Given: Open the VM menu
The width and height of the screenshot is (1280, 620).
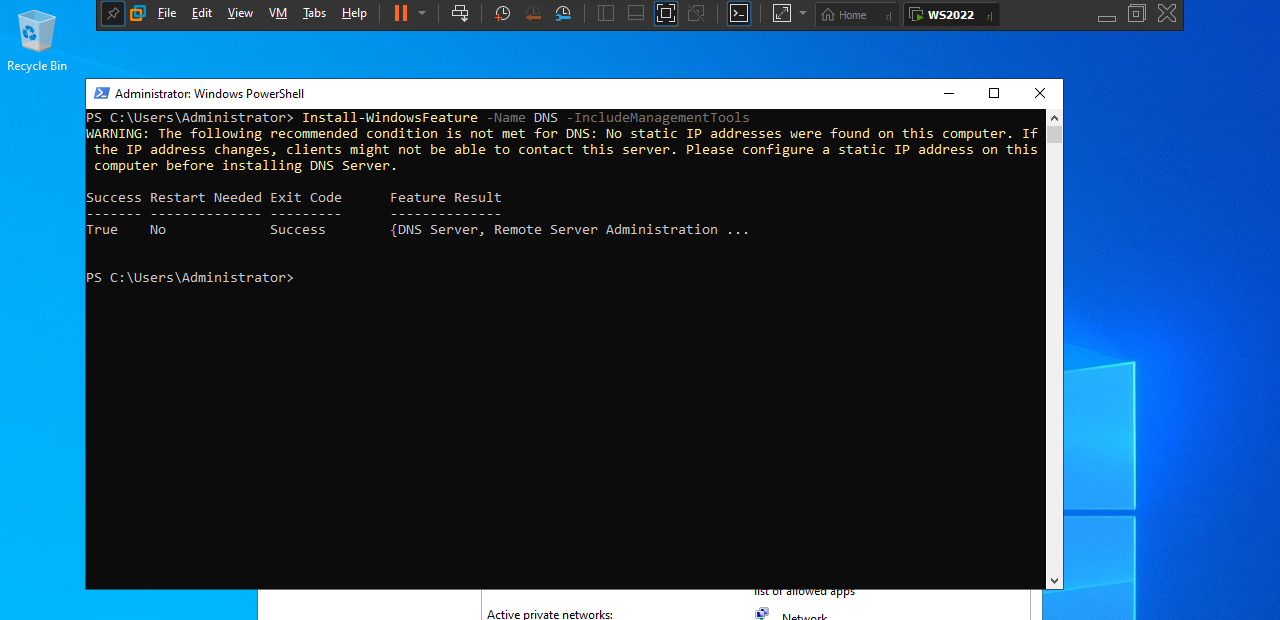Looking at the screenshot, I should tap(278, 14).
